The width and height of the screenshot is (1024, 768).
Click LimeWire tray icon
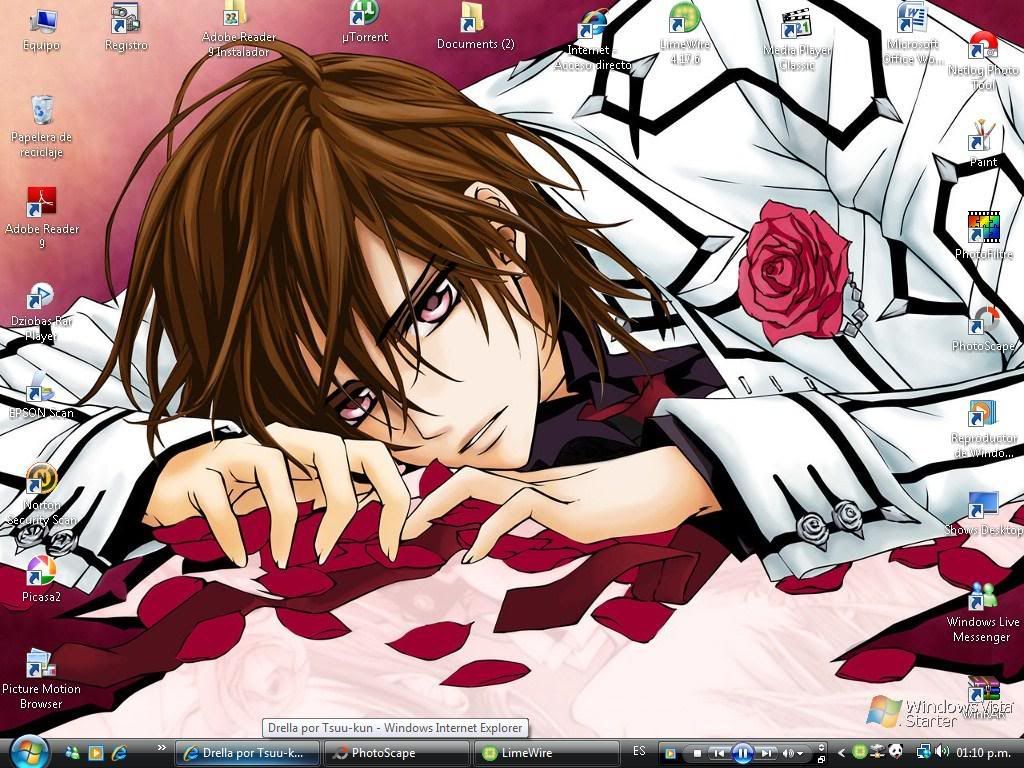tap(859, 752)
